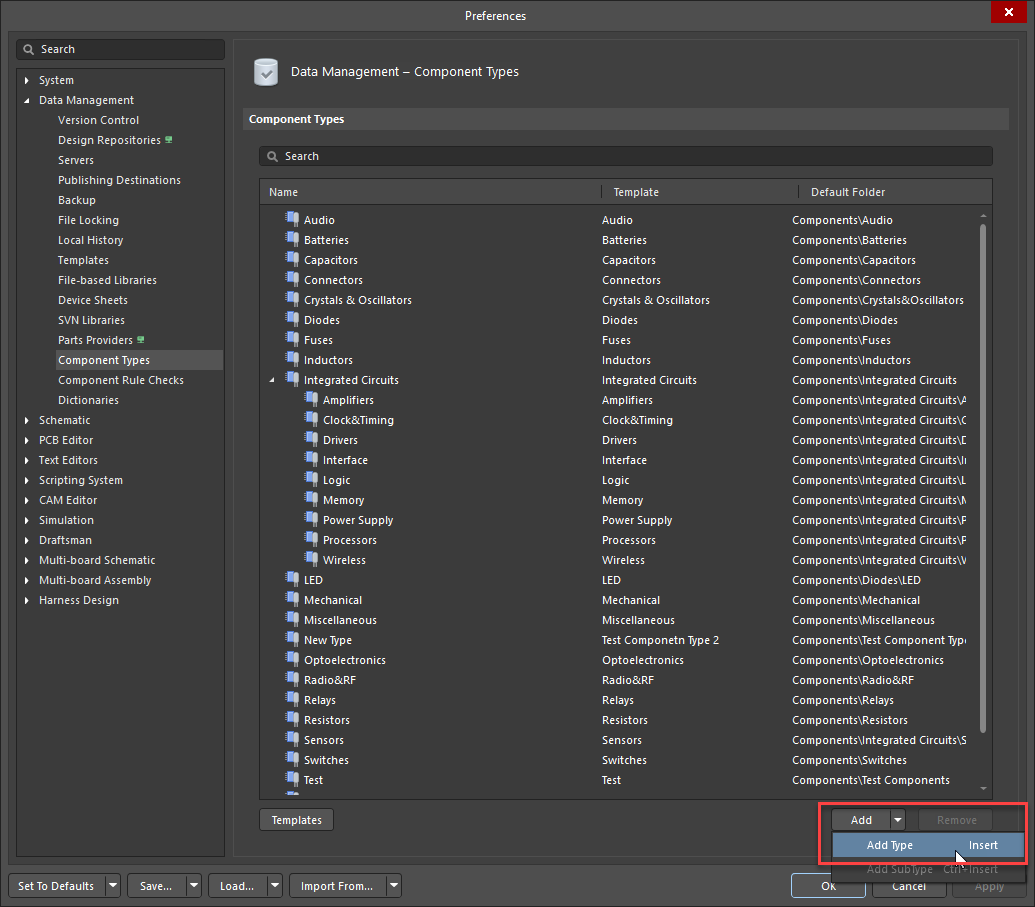
Task: Select the Resistors row name
Action: [x=327, y=720]
